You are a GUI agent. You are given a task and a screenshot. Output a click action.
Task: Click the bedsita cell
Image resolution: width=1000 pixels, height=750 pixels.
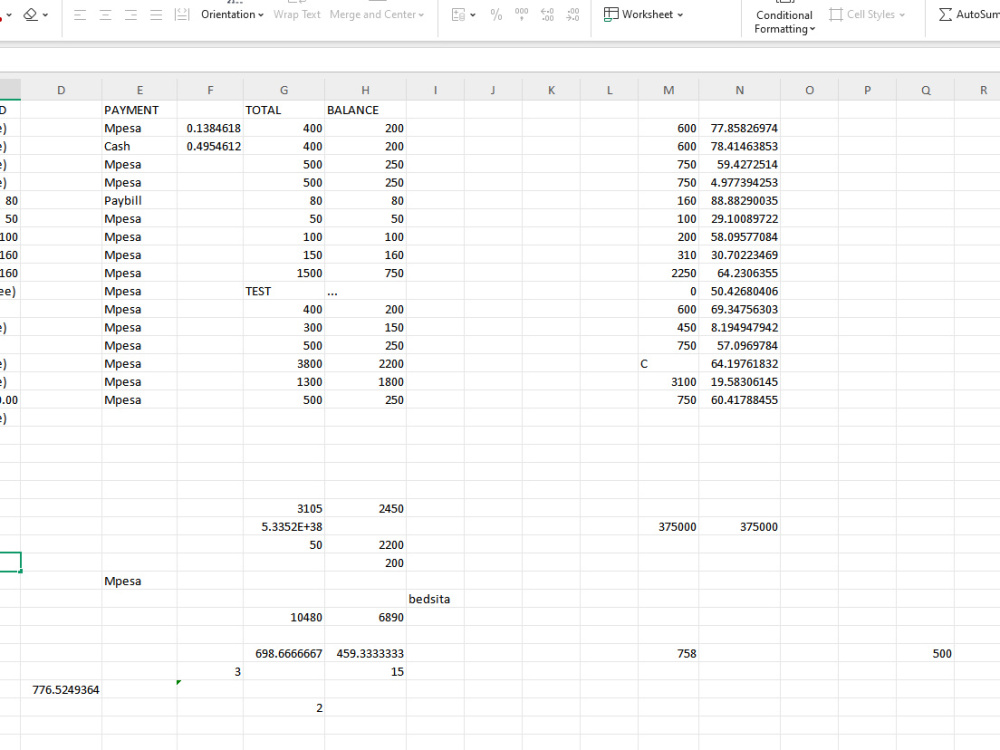pyautogui.click(x=436, y=599)
